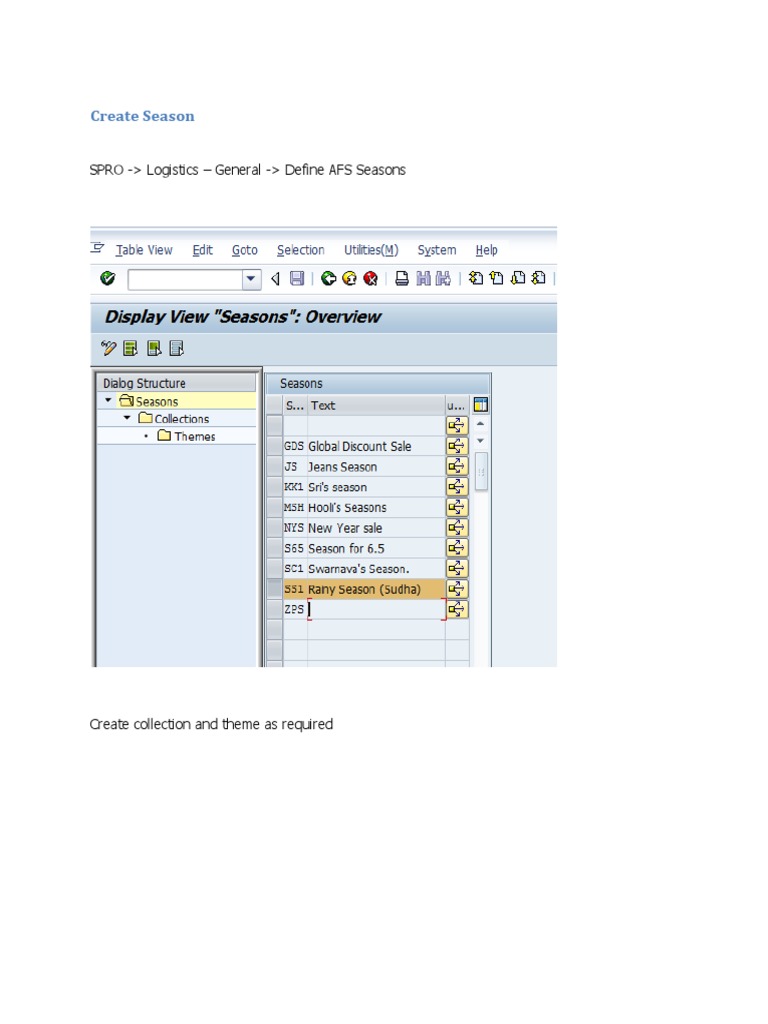The image size is (768, 1024).
Task: Click the Select Block icon
Action: coord(154,348)
